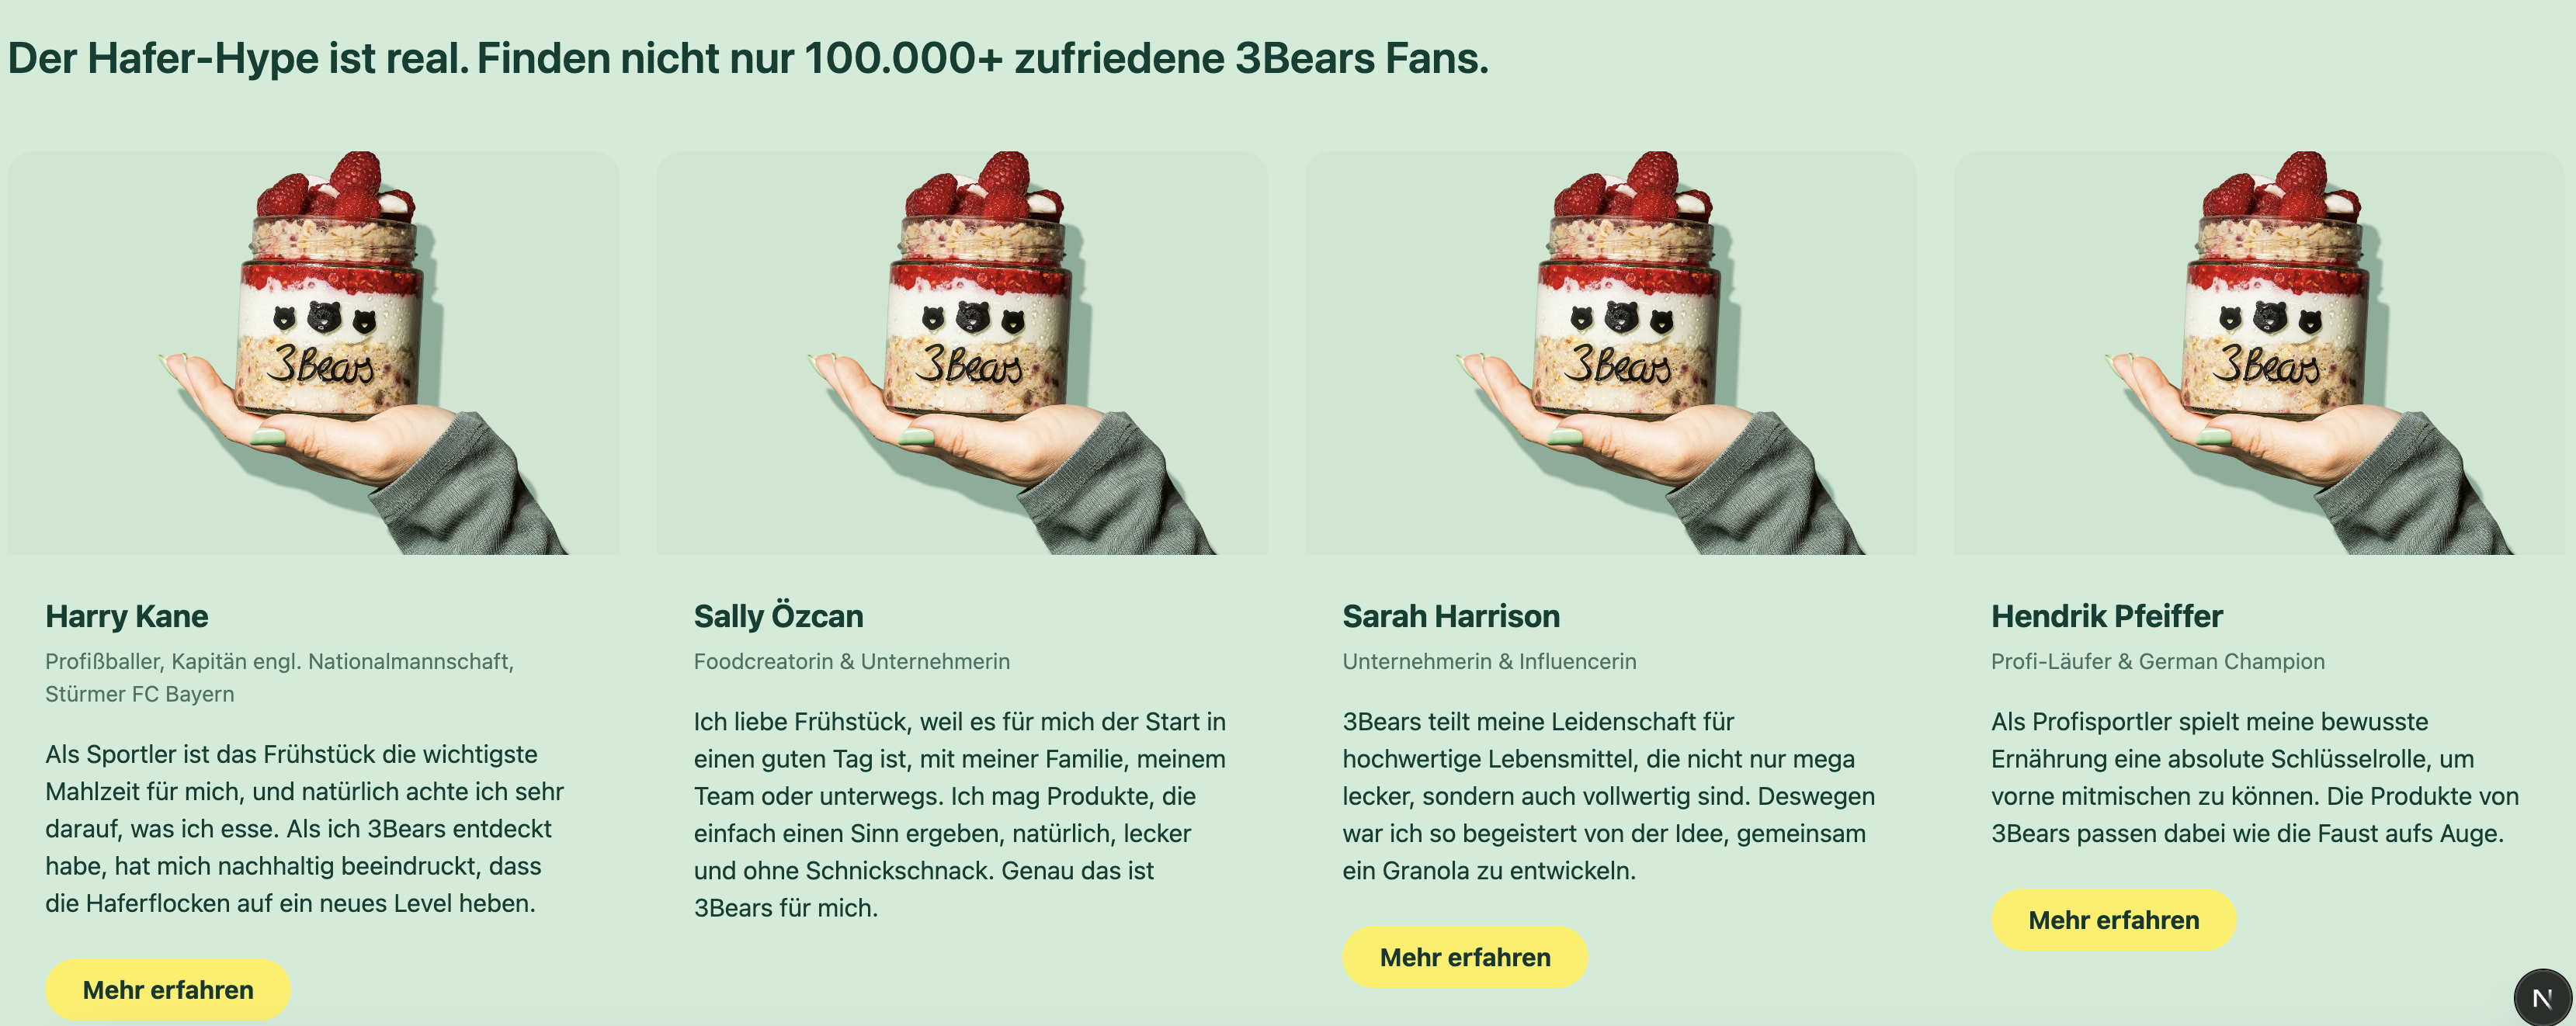Click Sally Özcan's Frühstück testimonial text
Screen dimensions: 2576x1026
tap(959, 814)
